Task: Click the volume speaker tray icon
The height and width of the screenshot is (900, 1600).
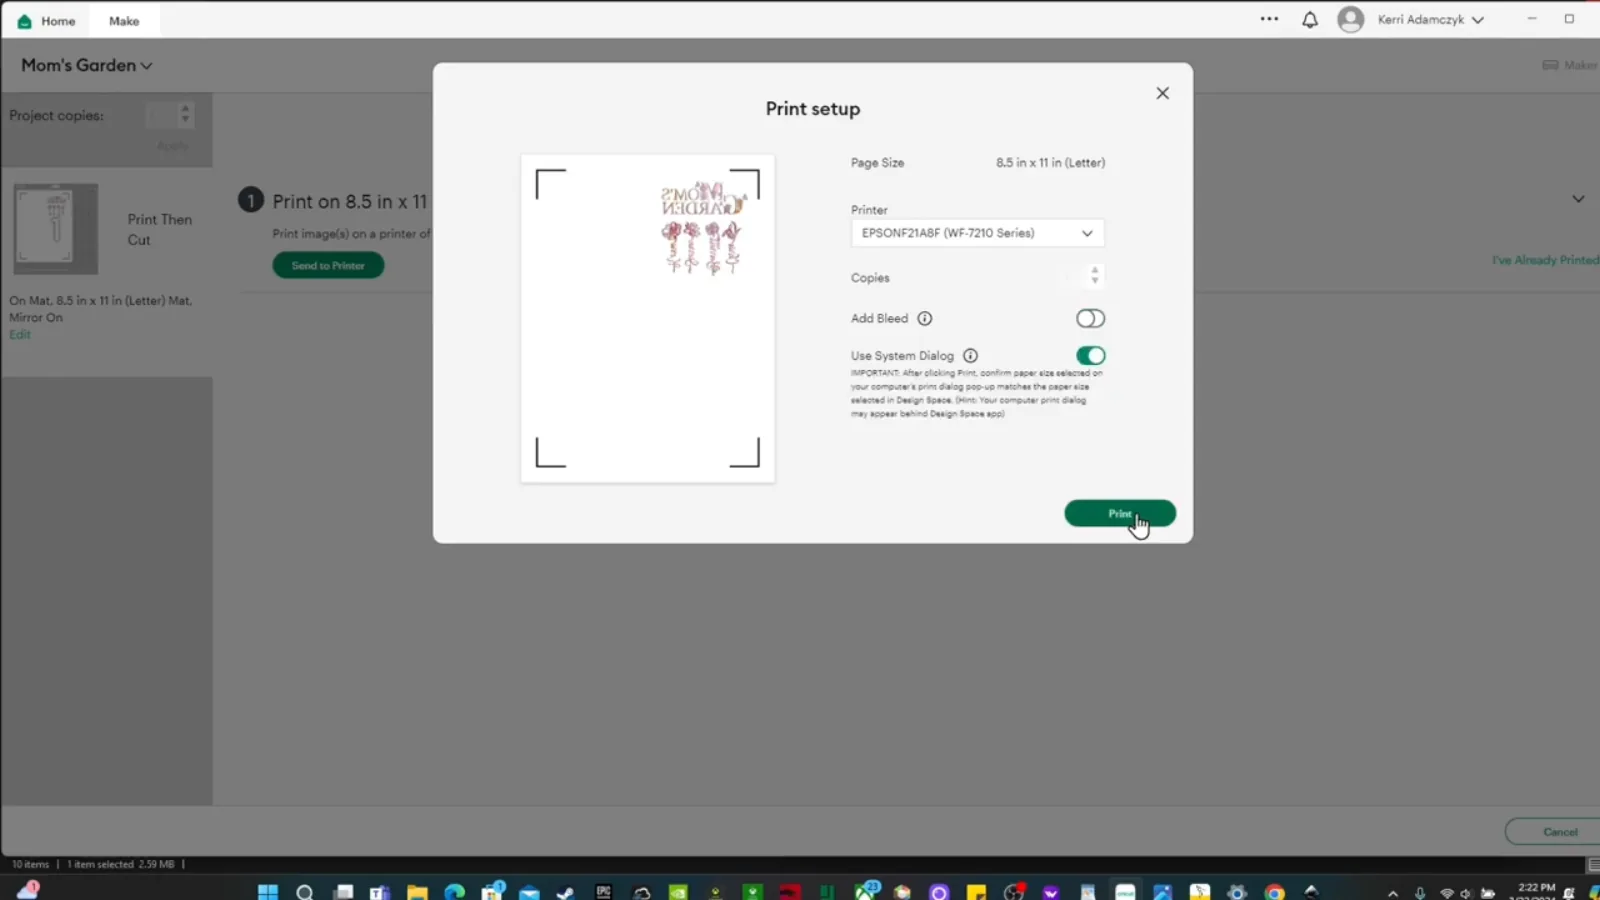Action: (1466, 893)
